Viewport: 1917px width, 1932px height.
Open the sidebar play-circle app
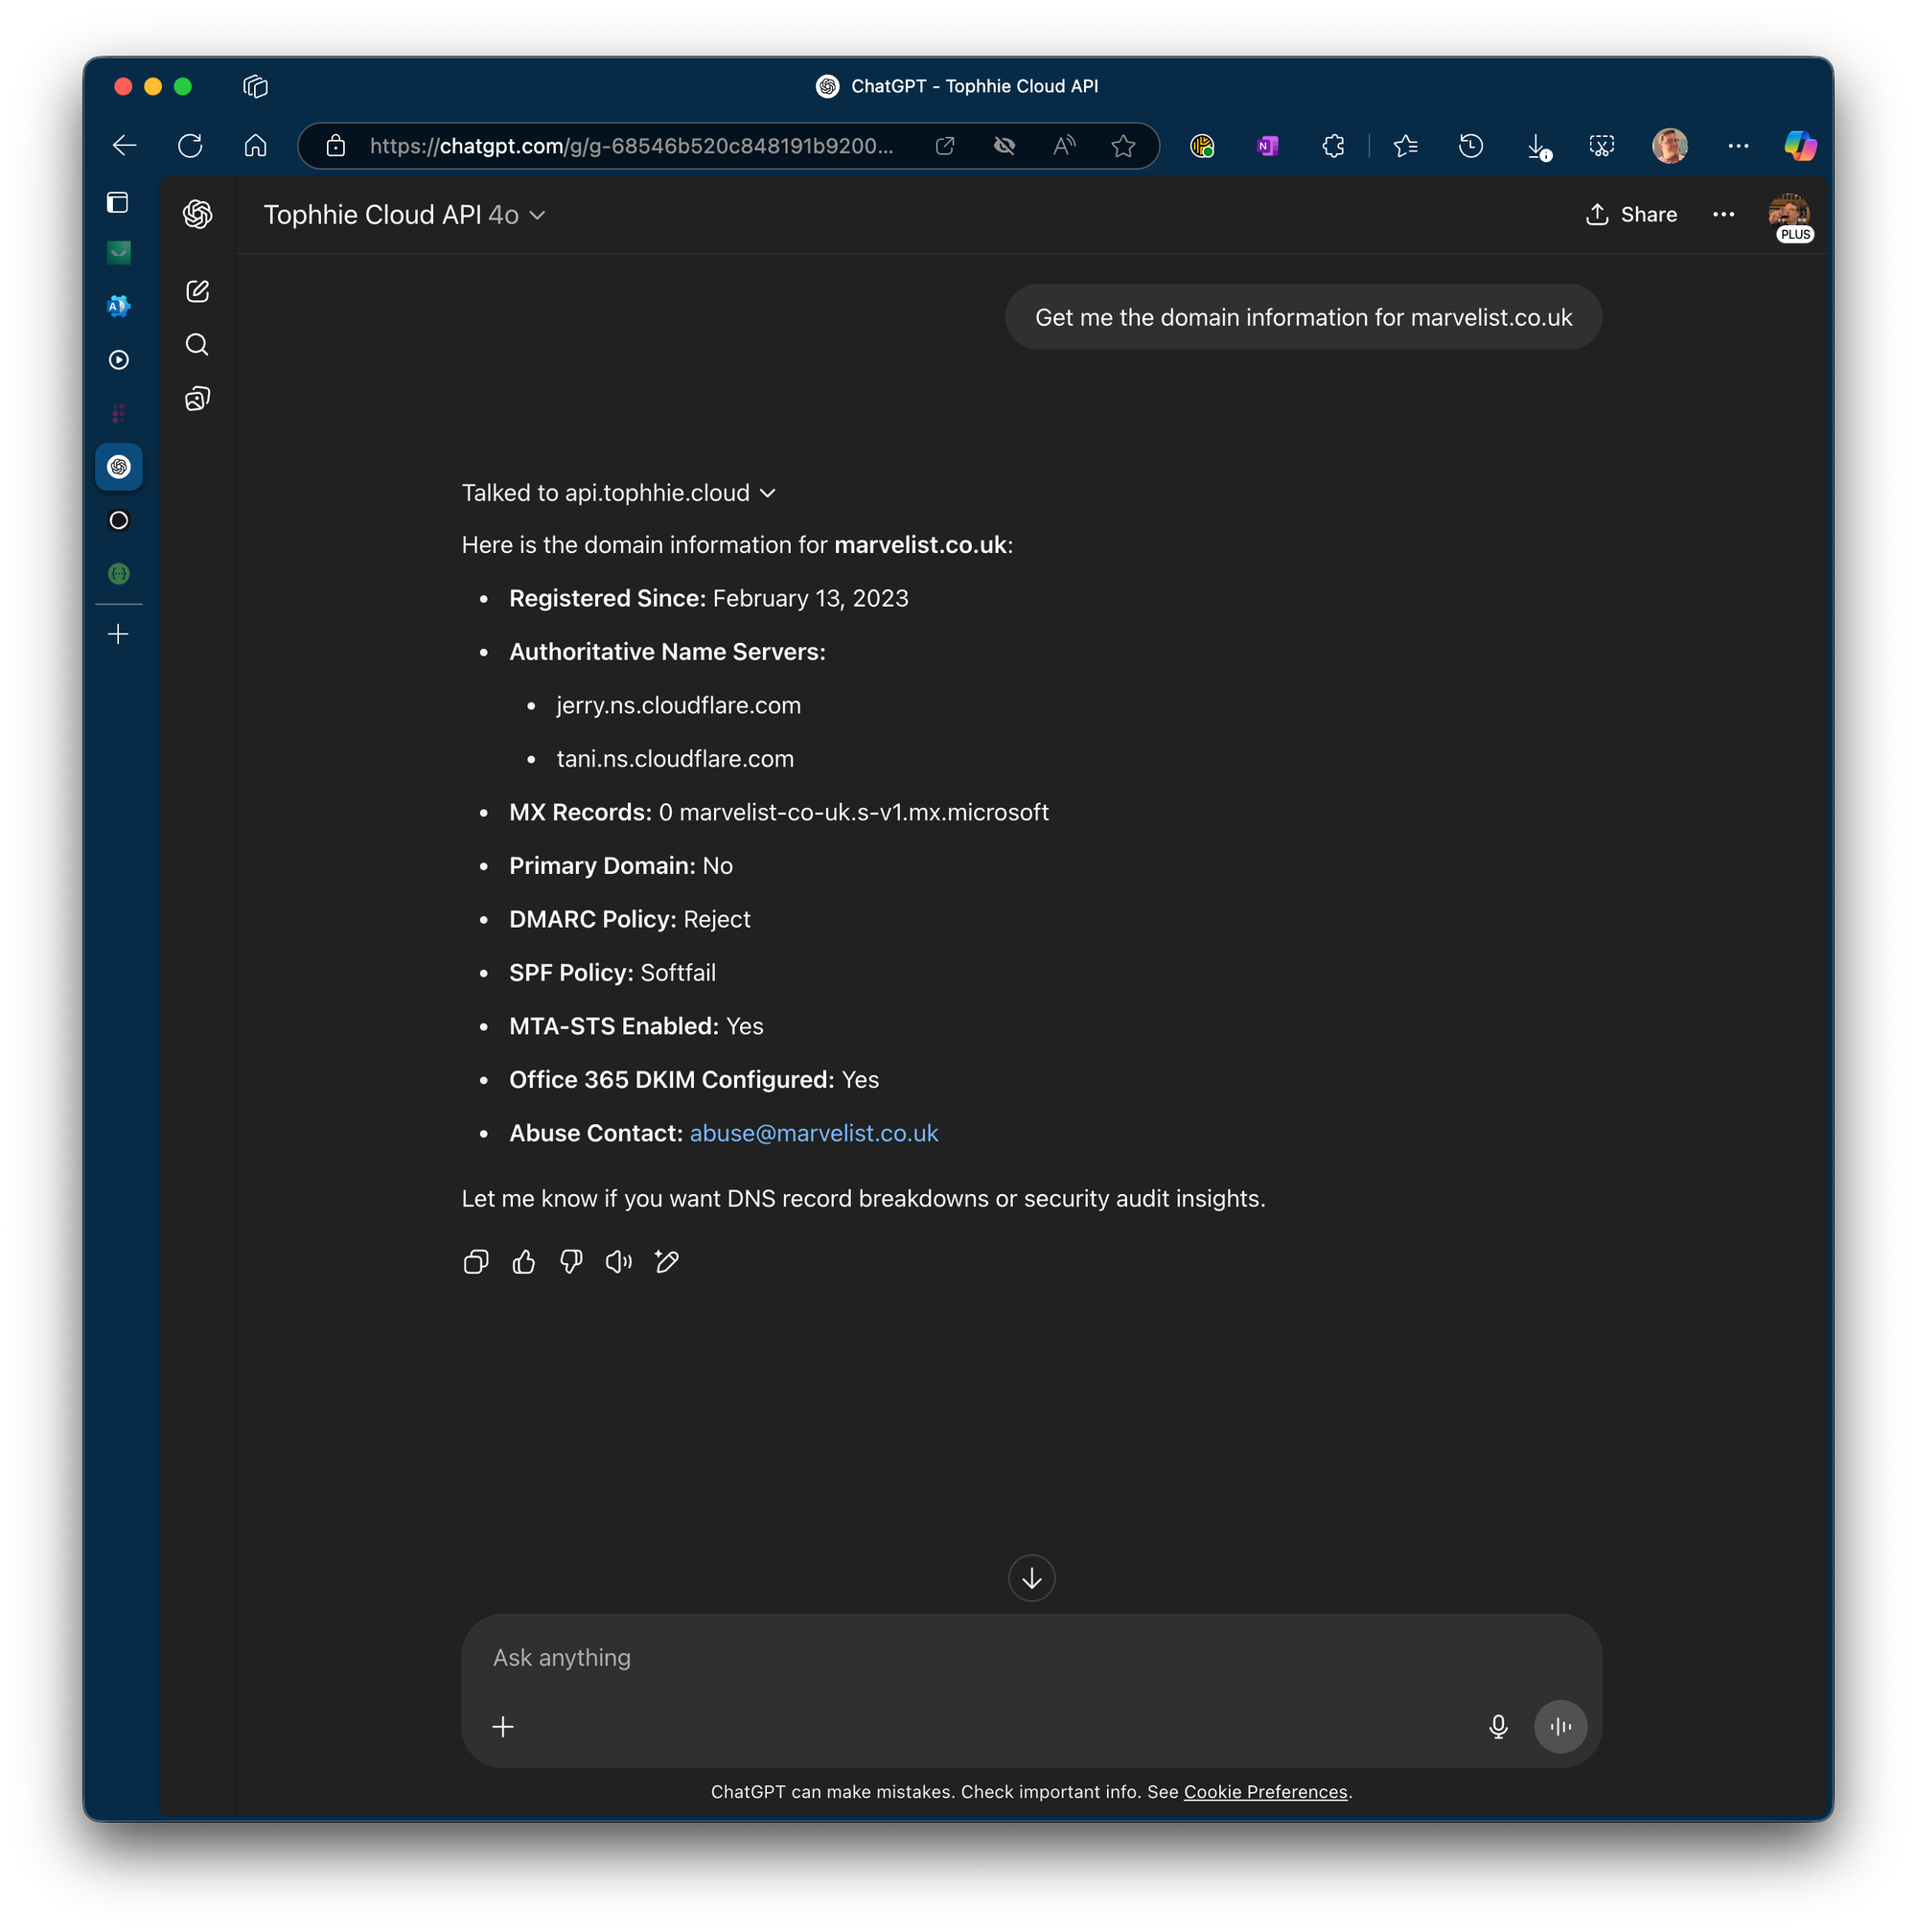coord(119,360)
